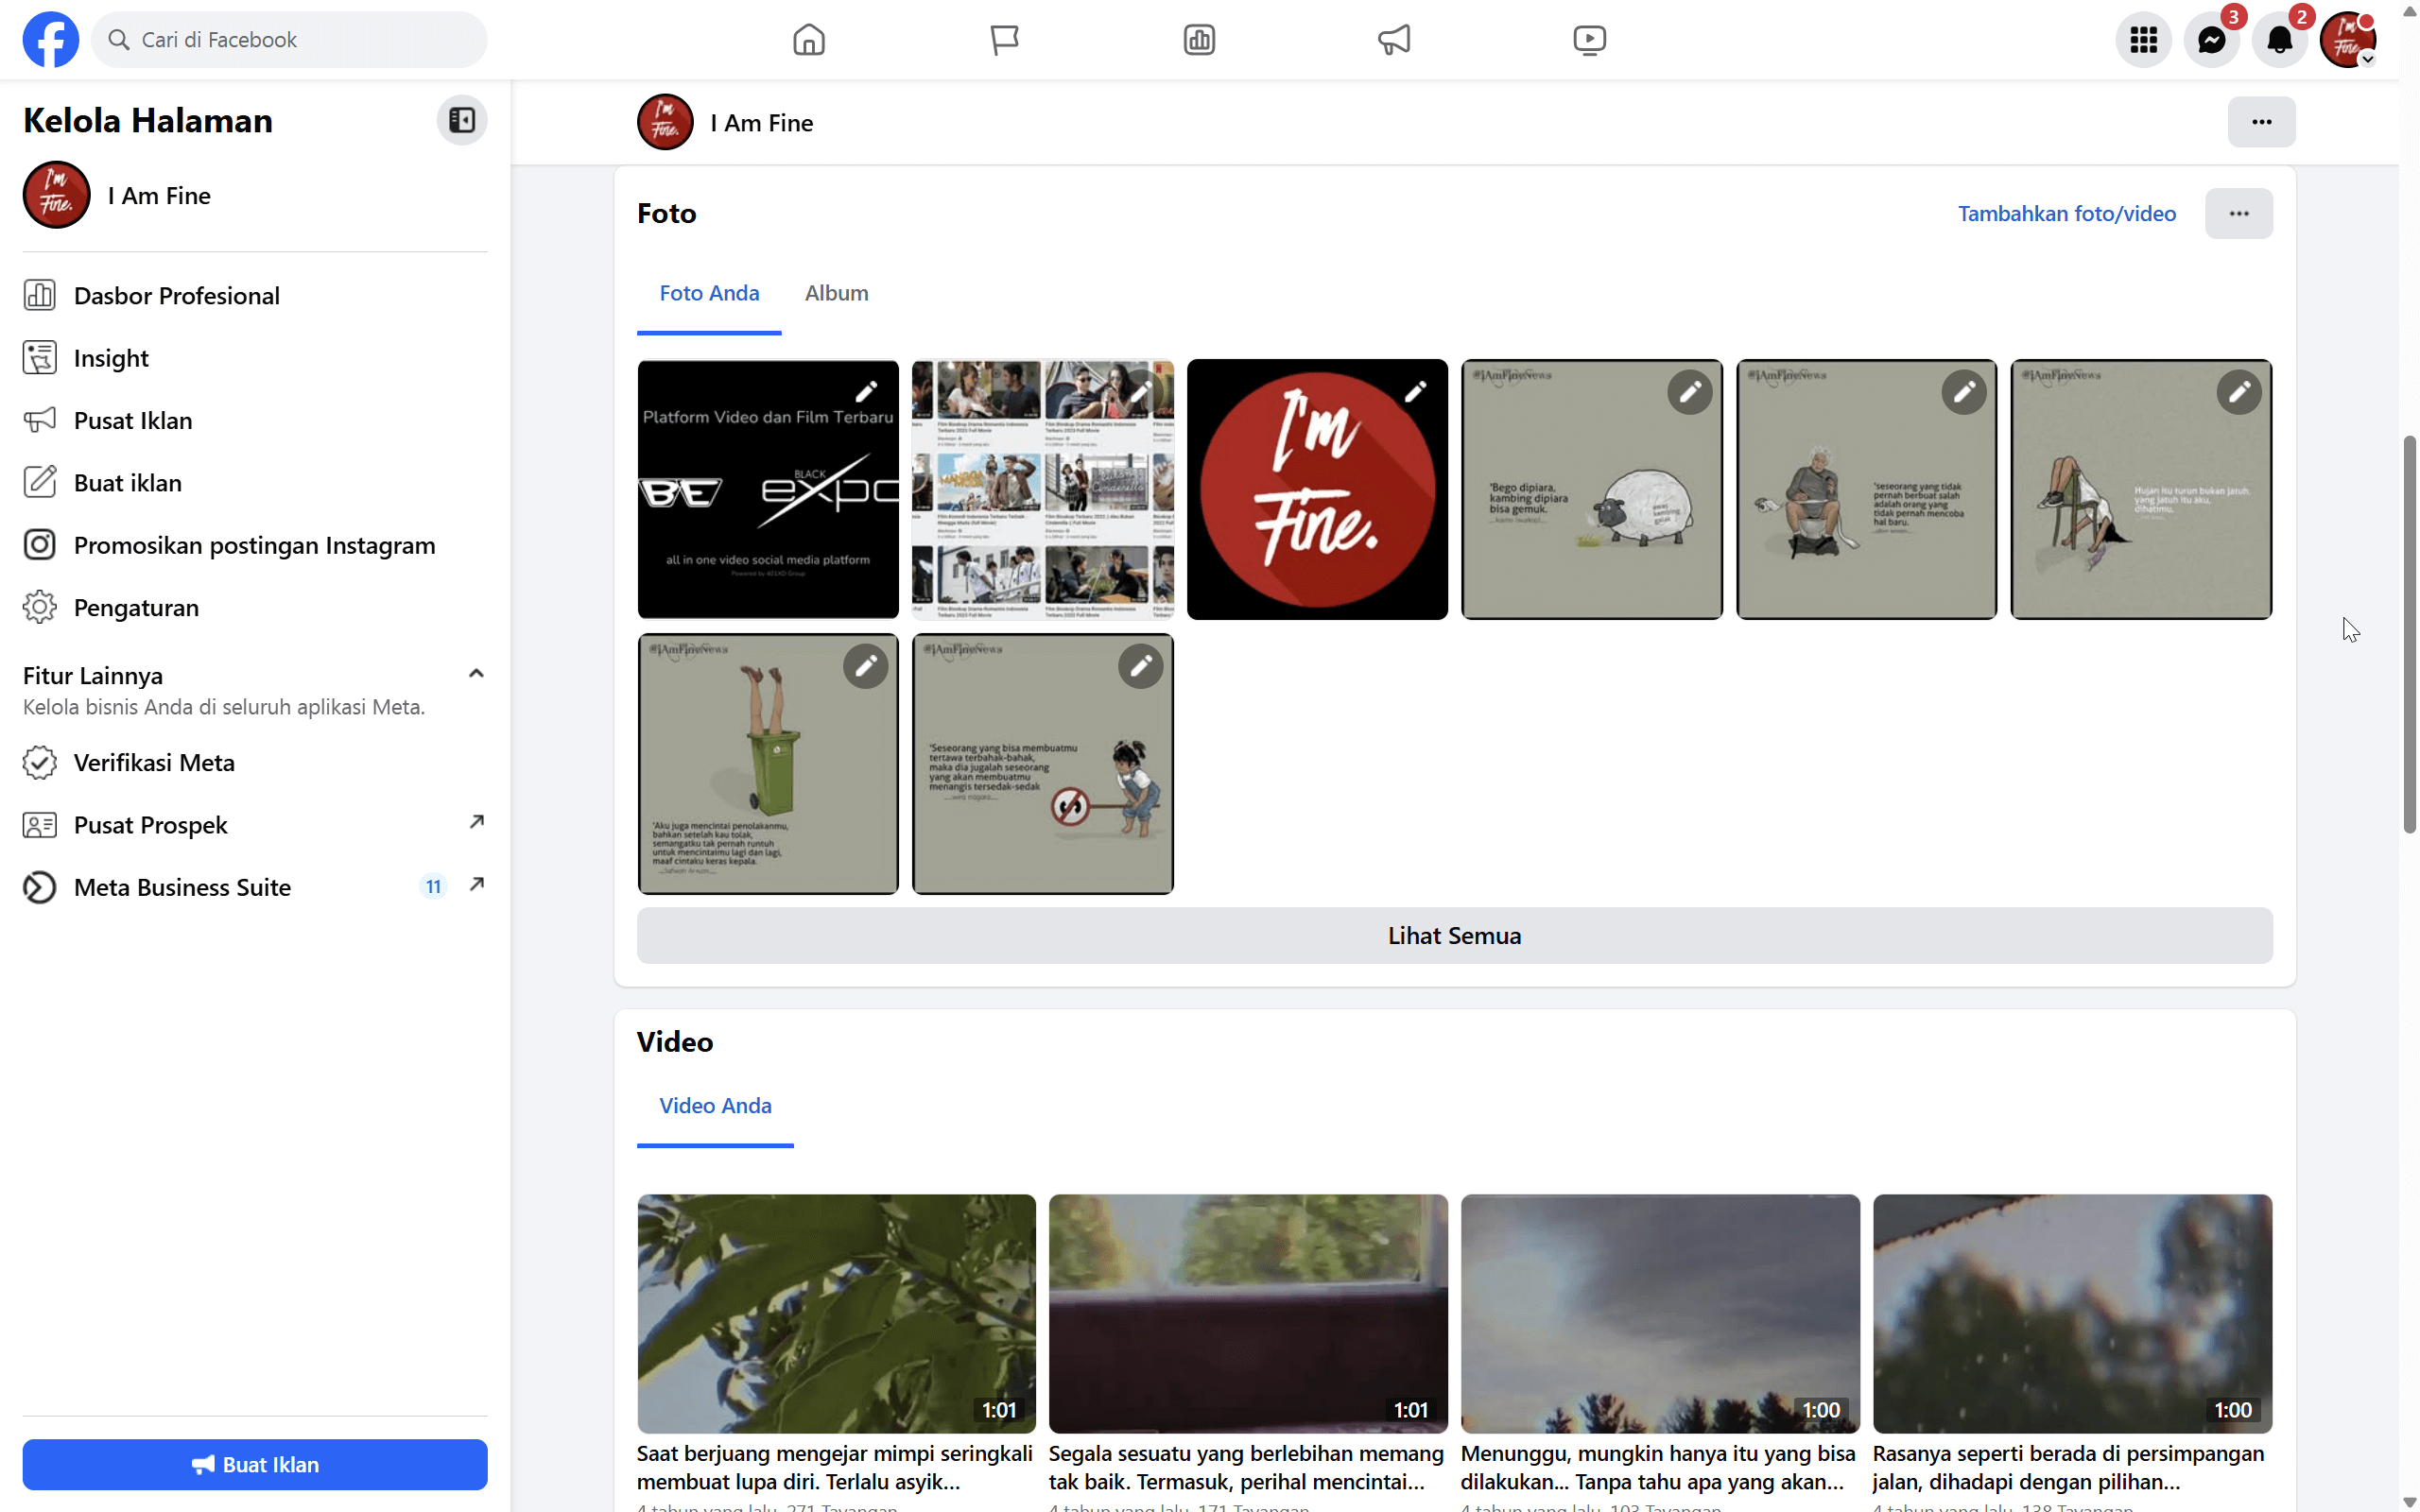Go to the Home feed
The height and width of the screenshot is (1512, 2420).
click(x=809, y=39)
